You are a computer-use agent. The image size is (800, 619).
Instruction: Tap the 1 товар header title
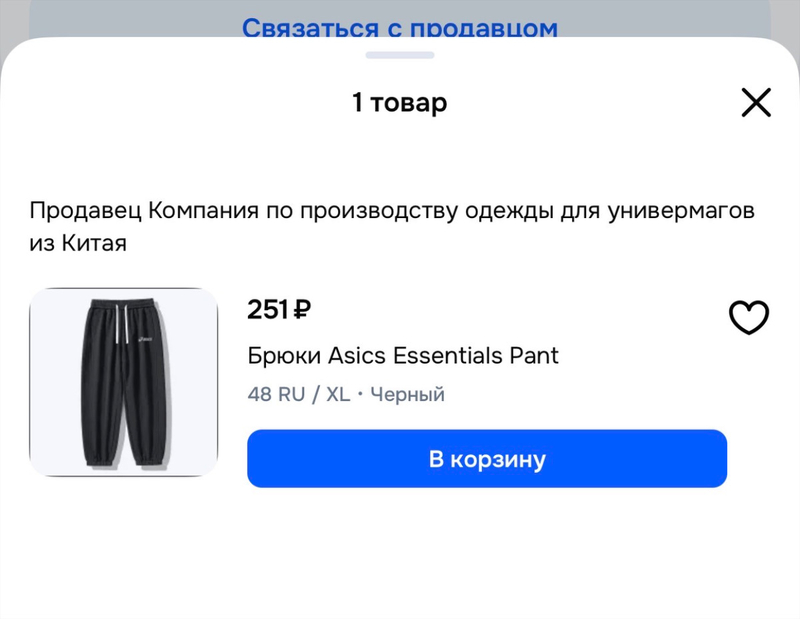coord(399,103)
